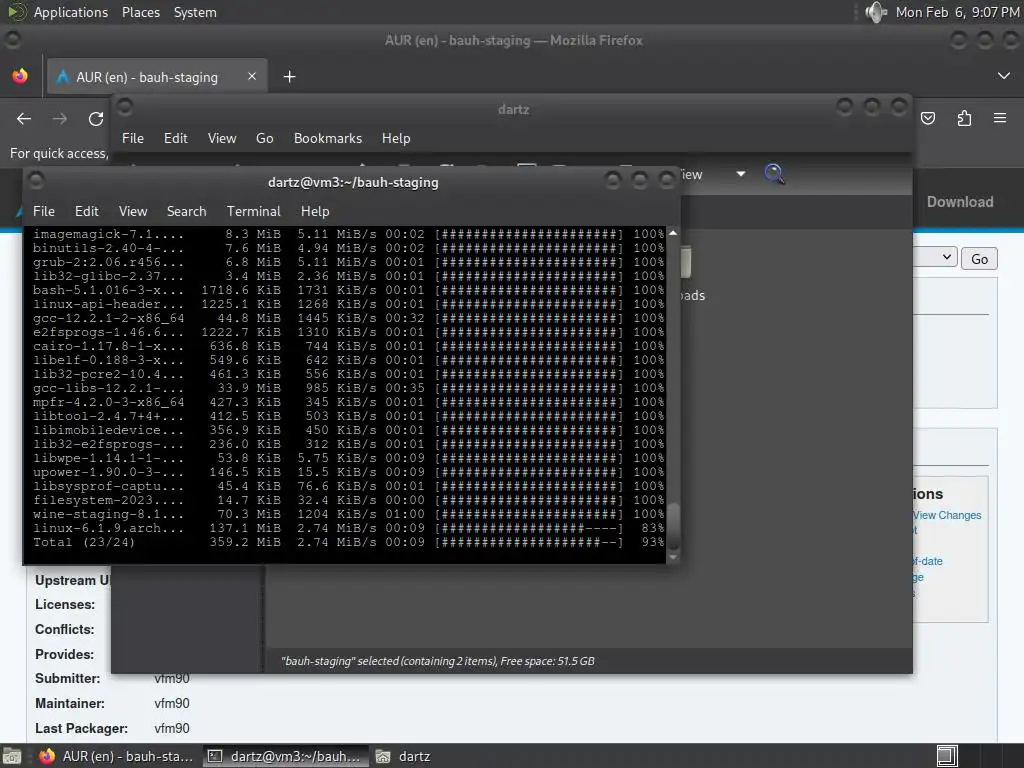Click the Last Packager vfm90 link
Viewport: 1024px width, 768px height.
(172, 728)
